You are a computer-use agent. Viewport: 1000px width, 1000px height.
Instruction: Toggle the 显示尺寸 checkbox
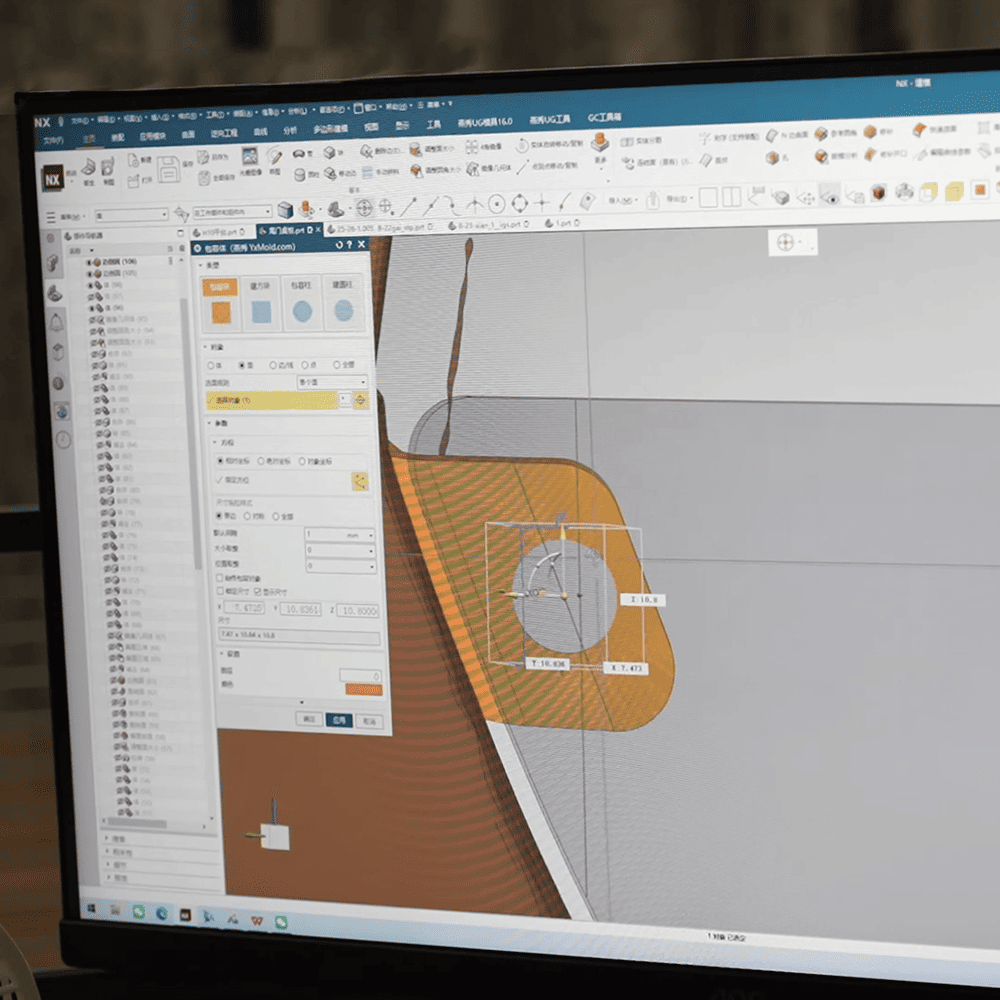pyautogui.click(x=258, y=592)
